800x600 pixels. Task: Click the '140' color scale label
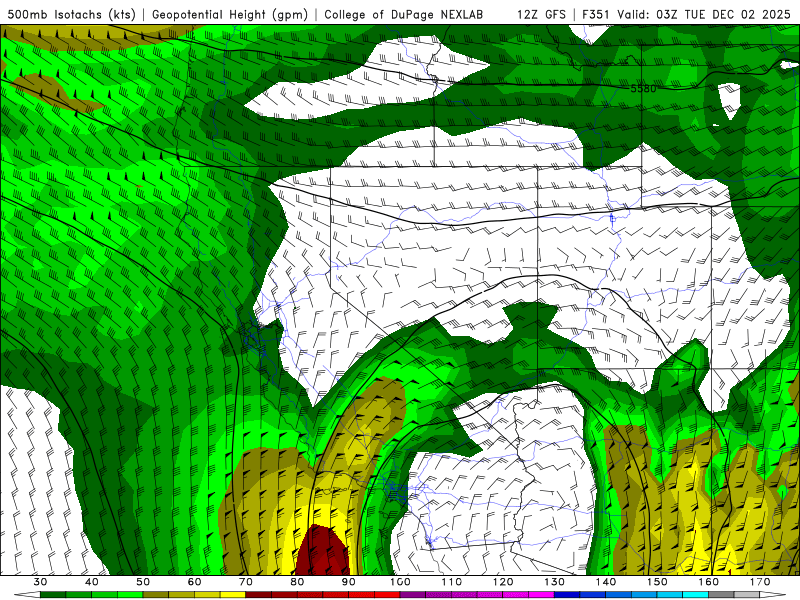[x=606, y=582]
